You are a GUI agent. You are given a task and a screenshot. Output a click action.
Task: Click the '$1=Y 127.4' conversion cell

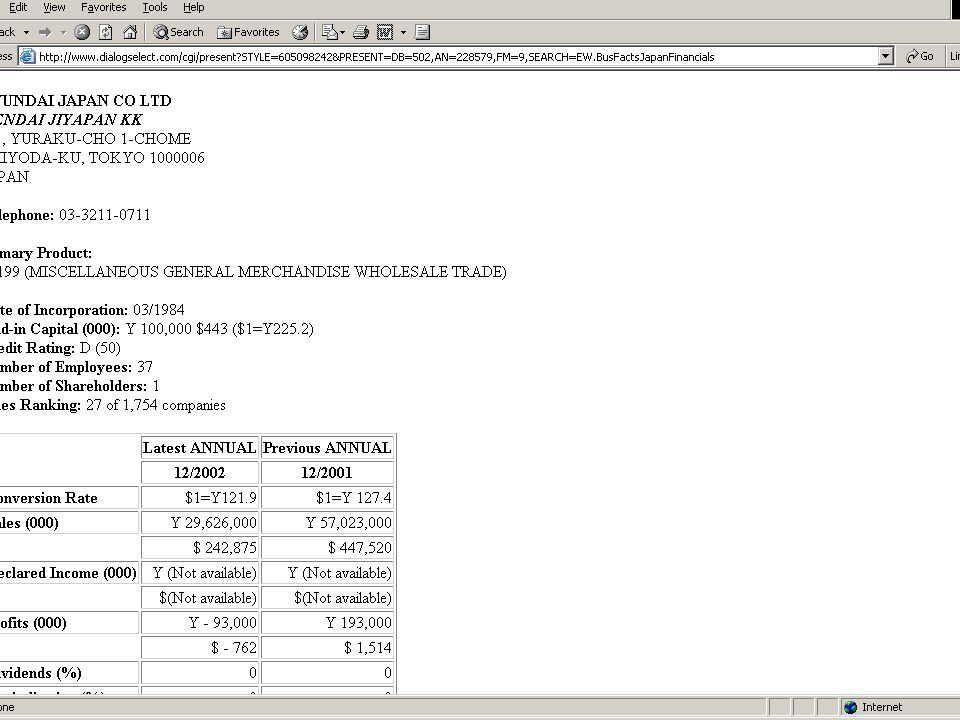(x=327, y=498)
